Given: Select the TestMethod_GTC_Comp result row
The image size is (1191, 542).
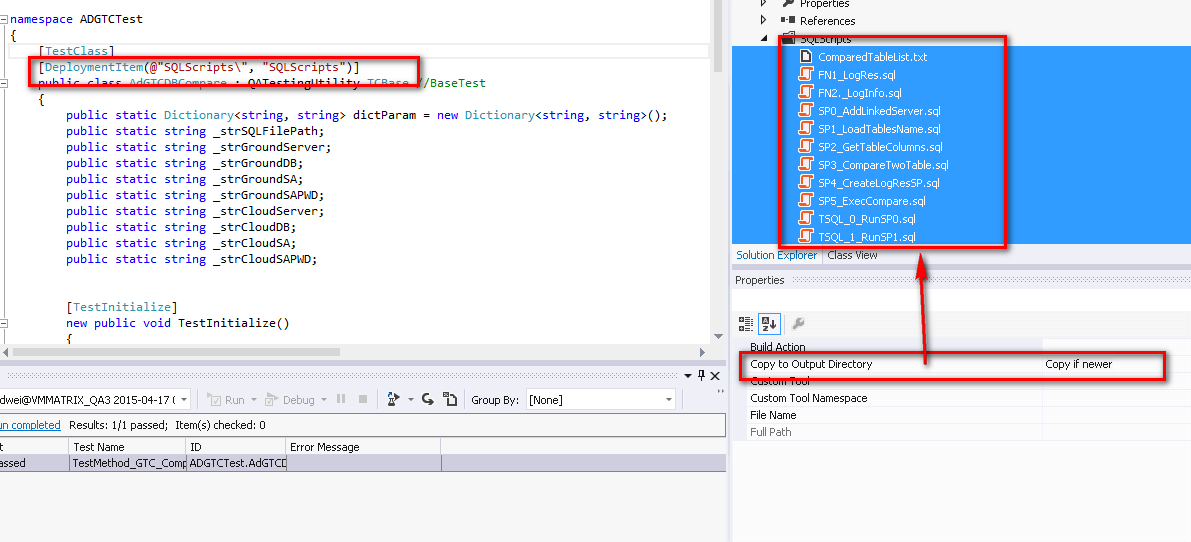Looking at the screenshot, I should coord(363,463).
